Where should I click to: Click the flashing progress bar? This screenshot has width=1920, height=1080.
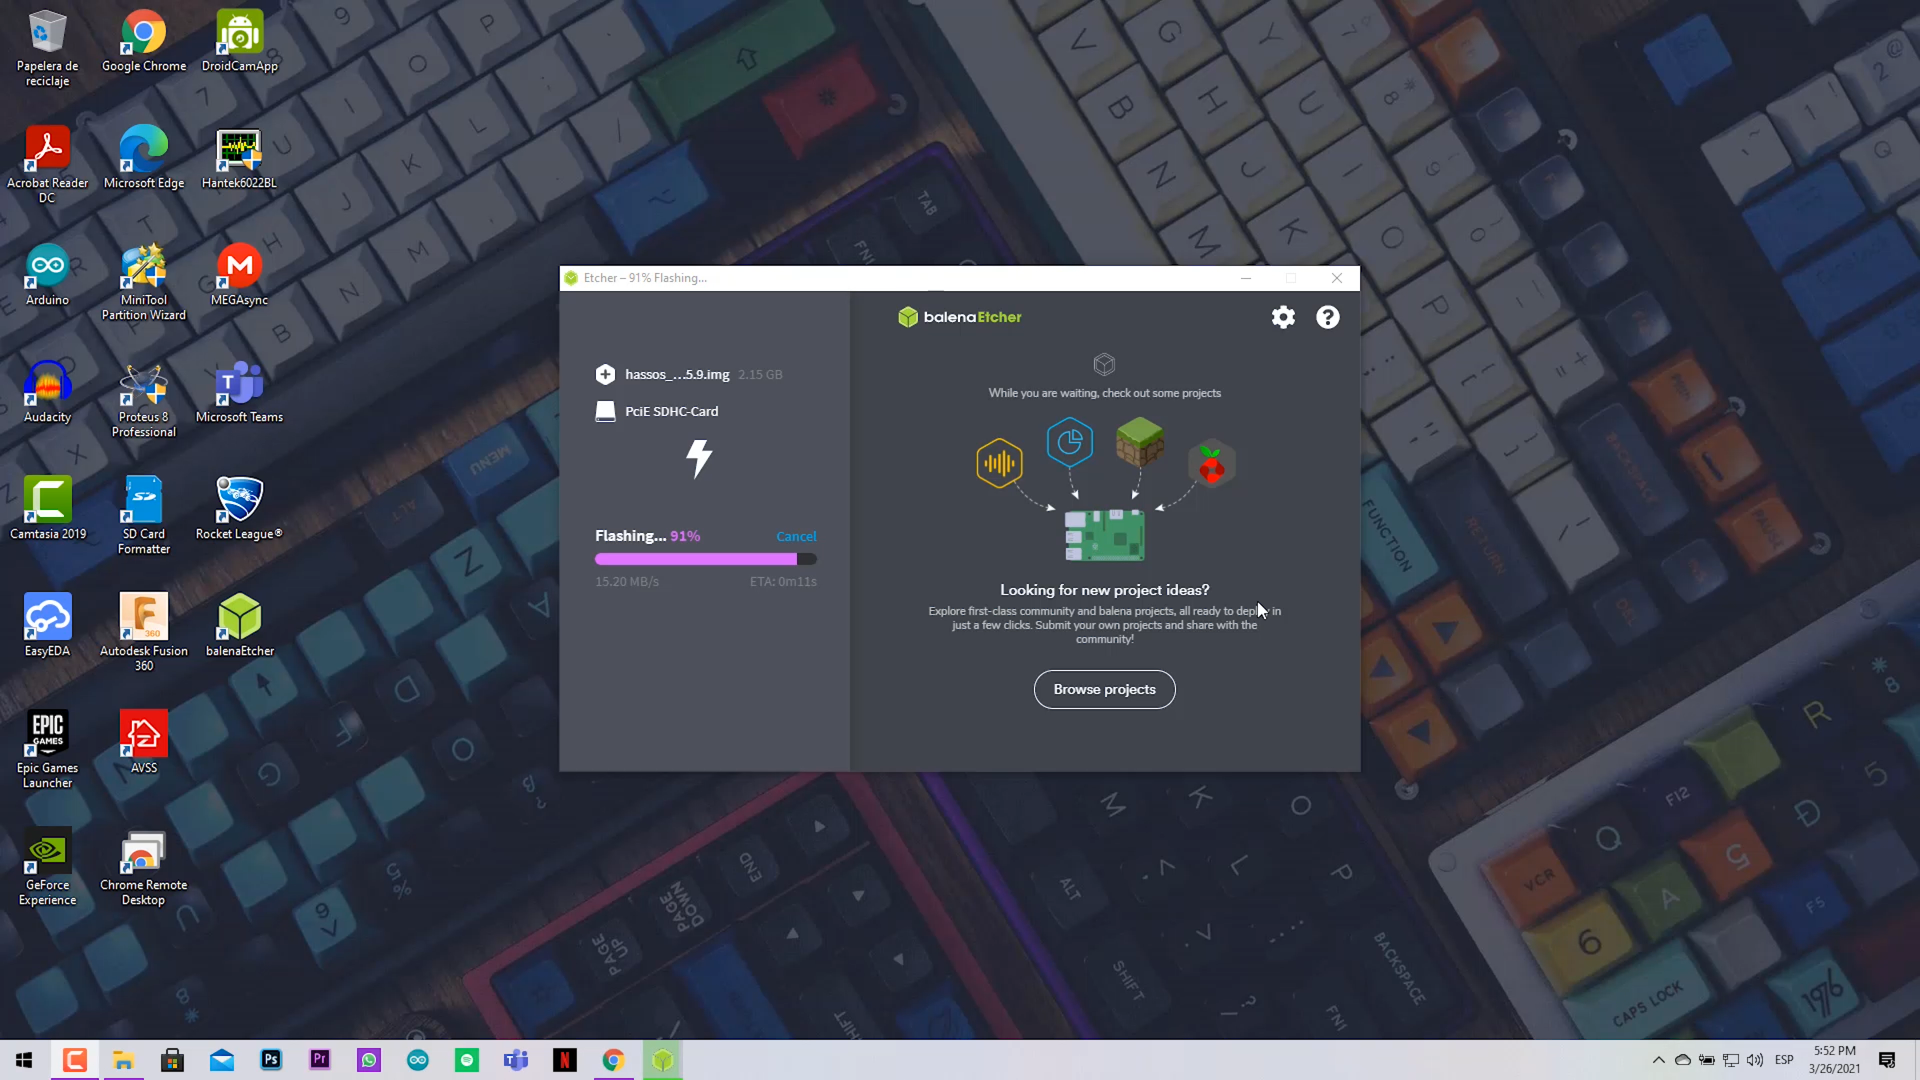tap(706, 559)
